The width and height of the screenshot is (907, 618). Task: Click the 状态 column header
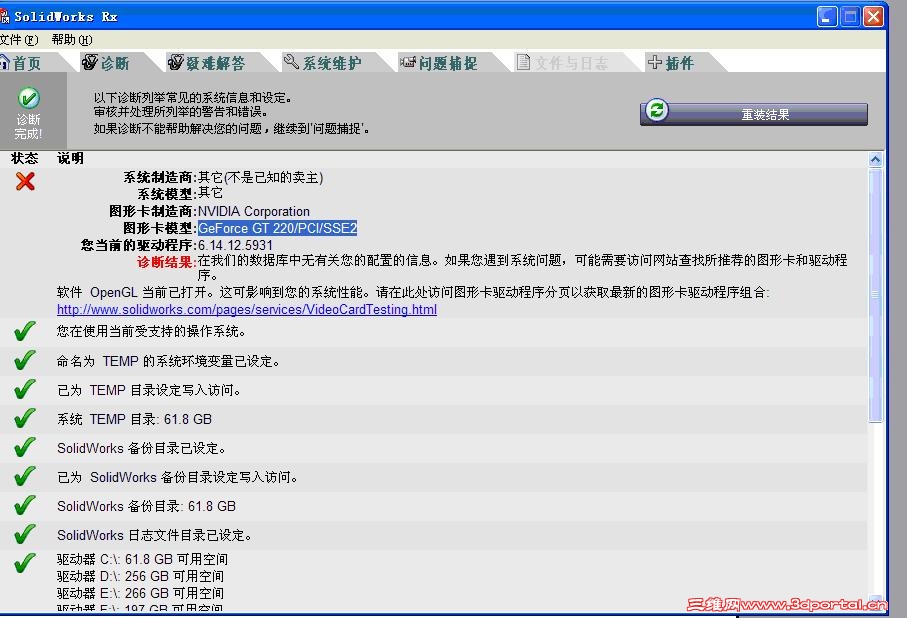point(24,159)
